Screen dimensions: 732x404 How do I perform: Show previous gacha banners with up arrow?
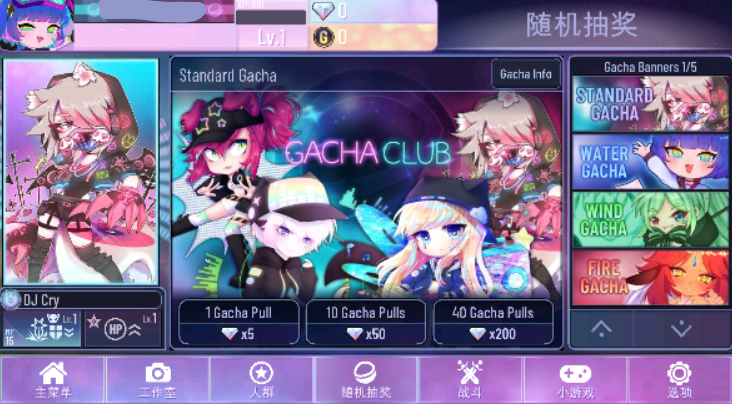pyautogui.click(x=601, y=329)
